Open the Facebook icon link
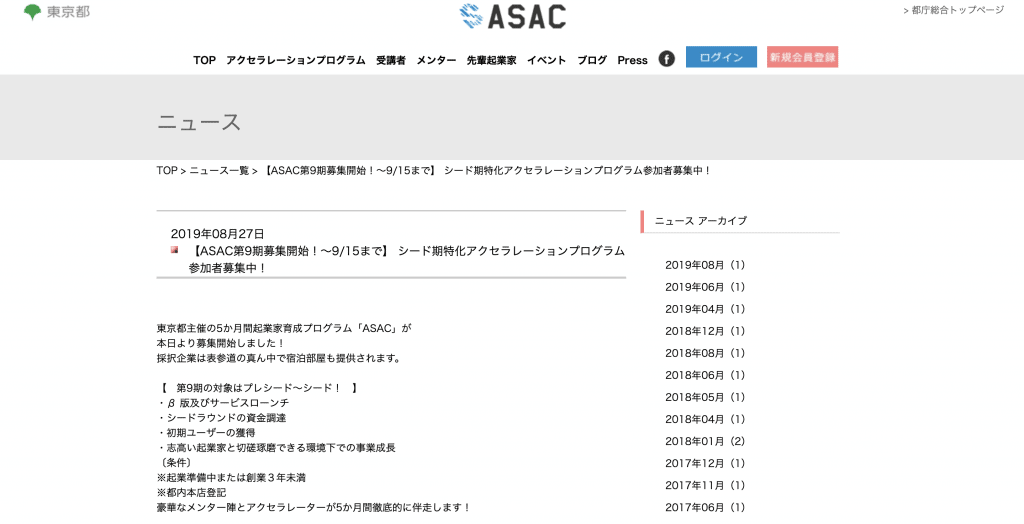 pyautogui.click(x=666, y=59)
